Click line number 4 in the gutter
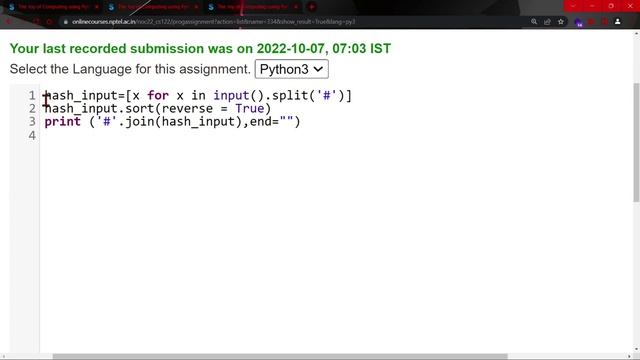 coord(32,135)
